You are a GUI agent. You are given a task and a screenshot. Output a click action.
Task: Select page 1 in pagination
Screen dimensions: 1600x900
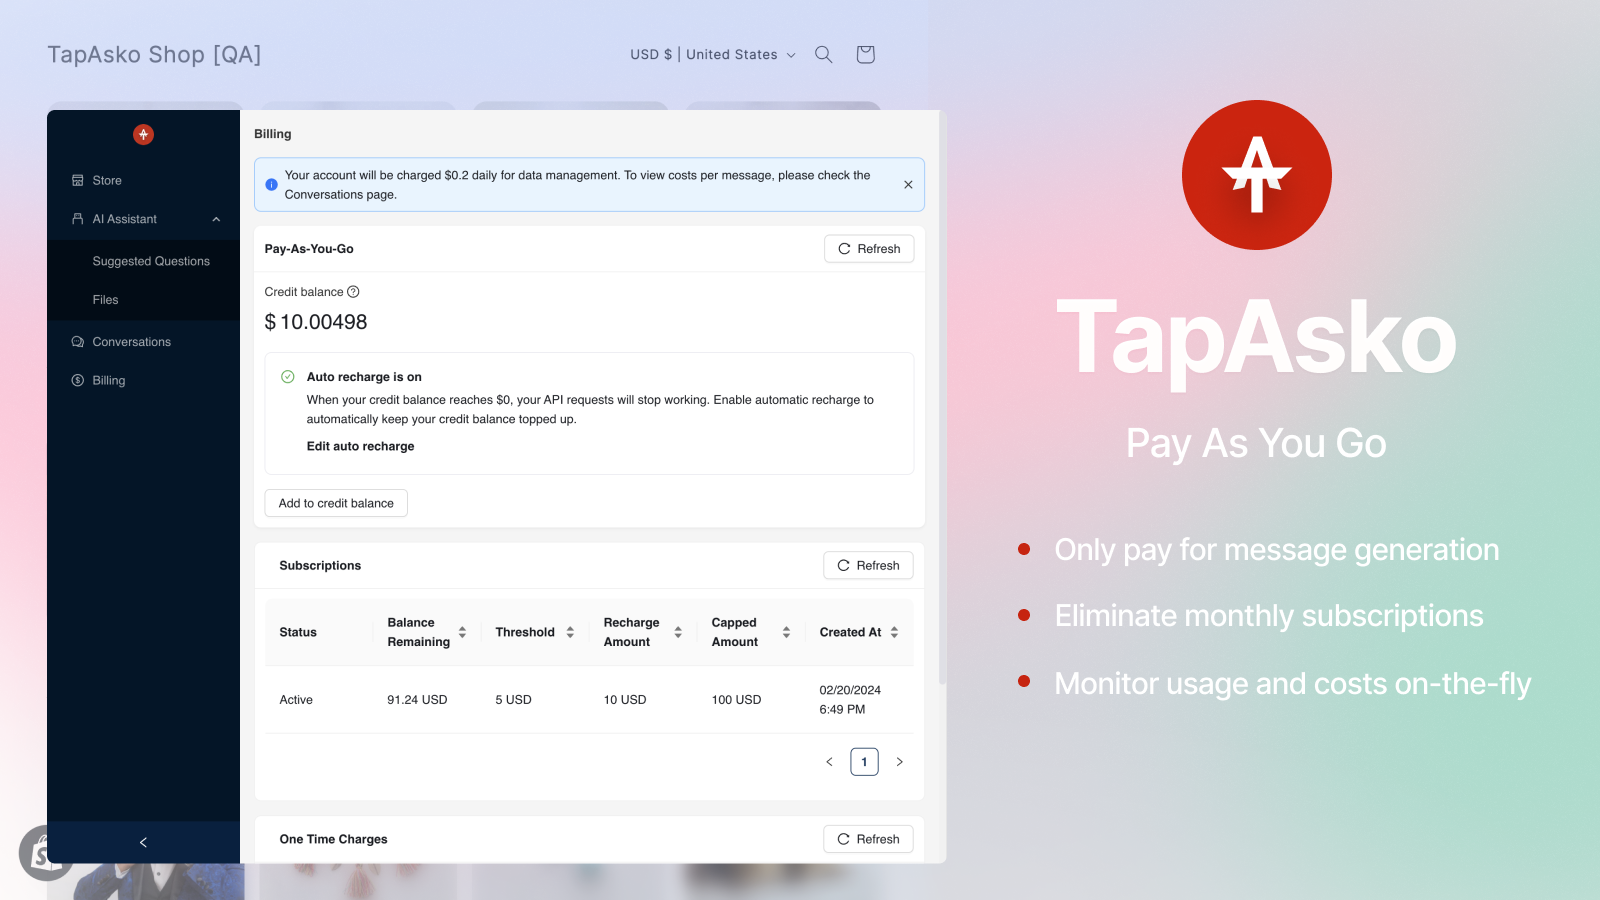[864, 762]
